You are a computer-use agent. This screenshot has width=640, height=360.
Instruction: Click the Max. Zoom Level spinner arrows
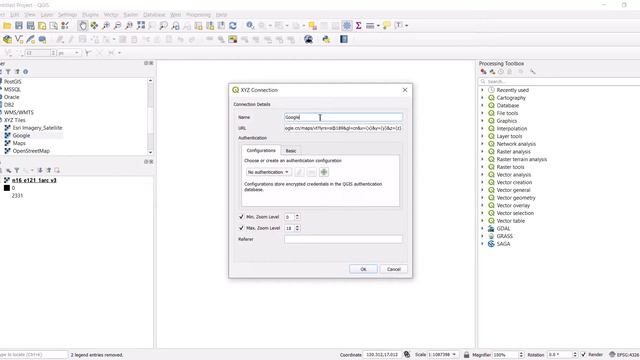pos(297,228)
